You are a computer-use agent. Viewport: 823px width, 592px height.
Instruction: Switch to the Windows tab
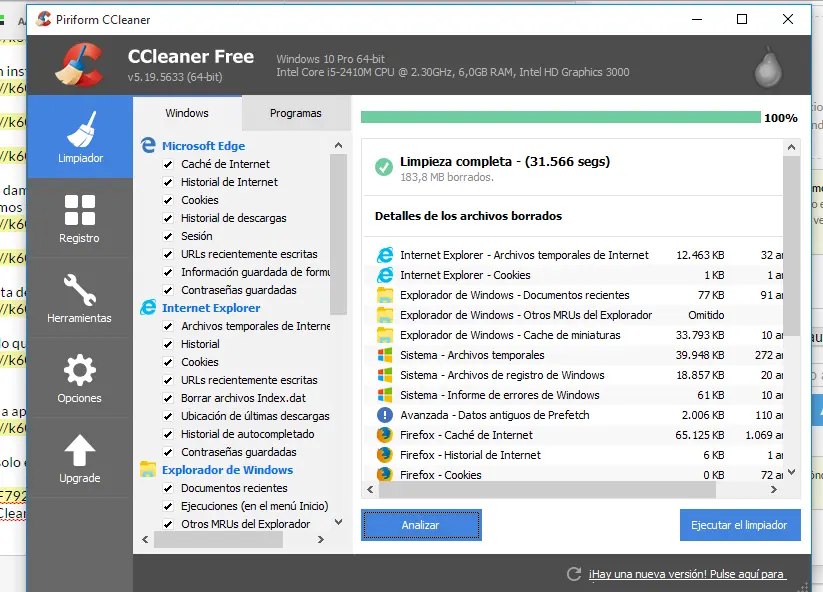187,113
